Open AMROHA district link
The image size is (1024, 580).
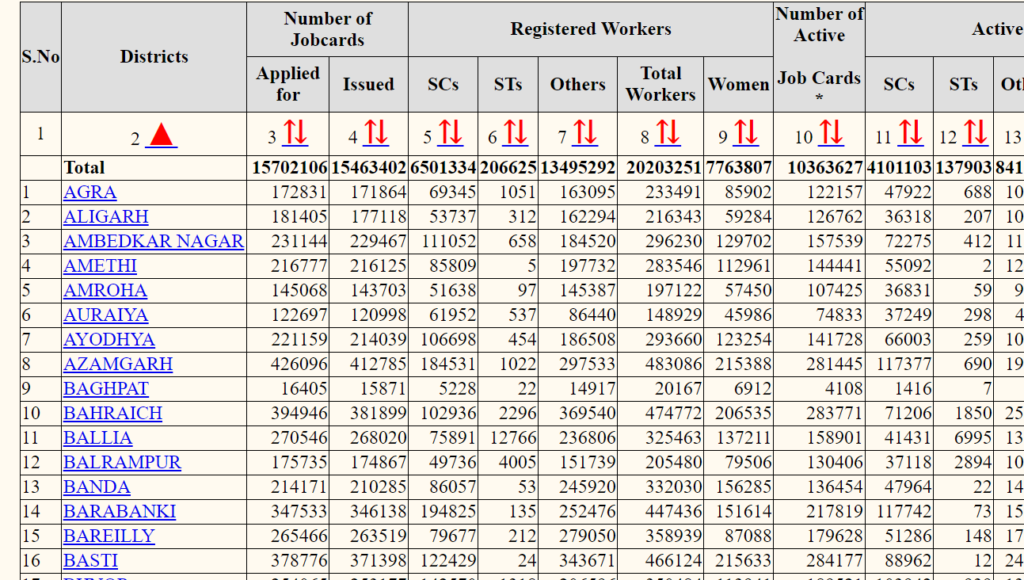point(105,291)
